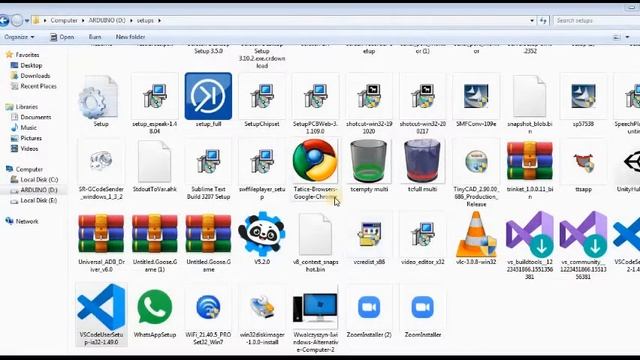The image size is (640, 360).
Task: Select the WhatsAppSetup installer
Action: tap(155, 307)
